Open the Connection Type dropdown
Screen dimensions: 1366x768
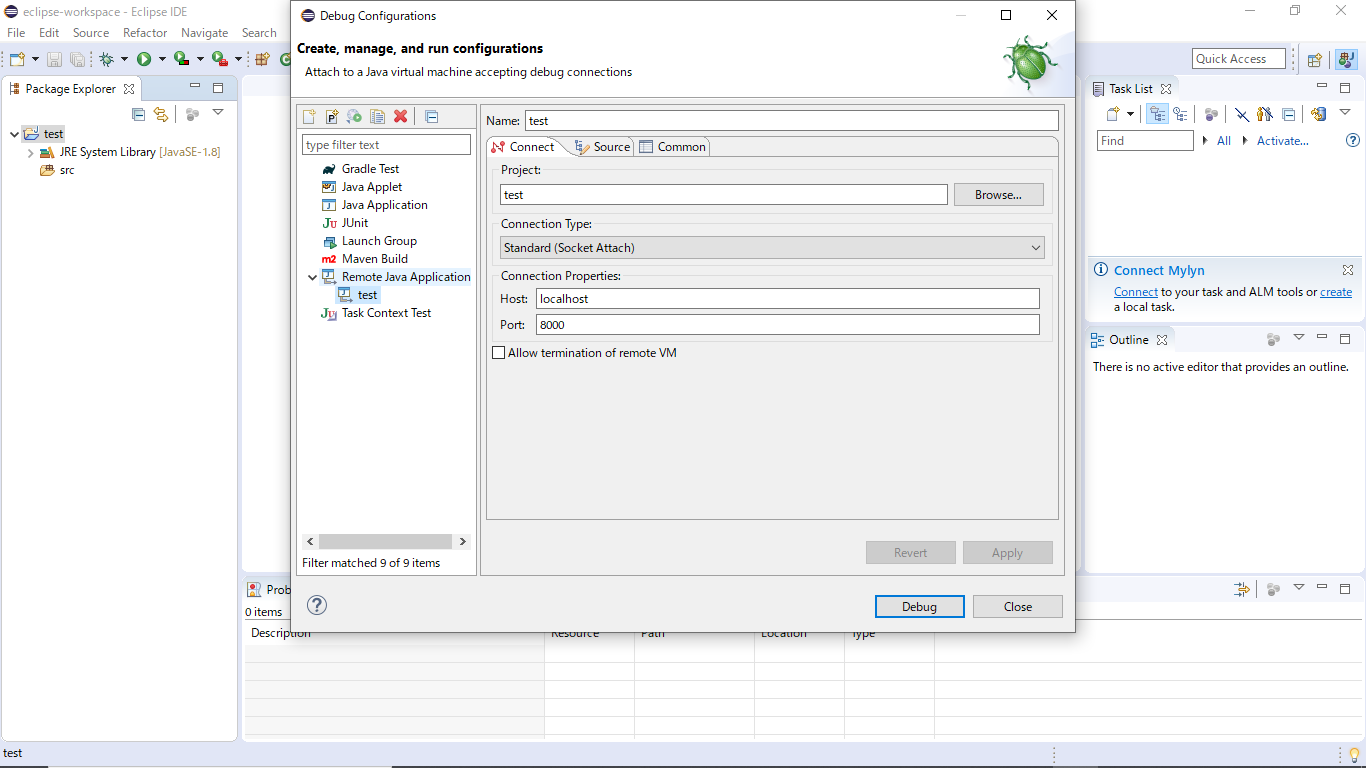pos(772,248)
